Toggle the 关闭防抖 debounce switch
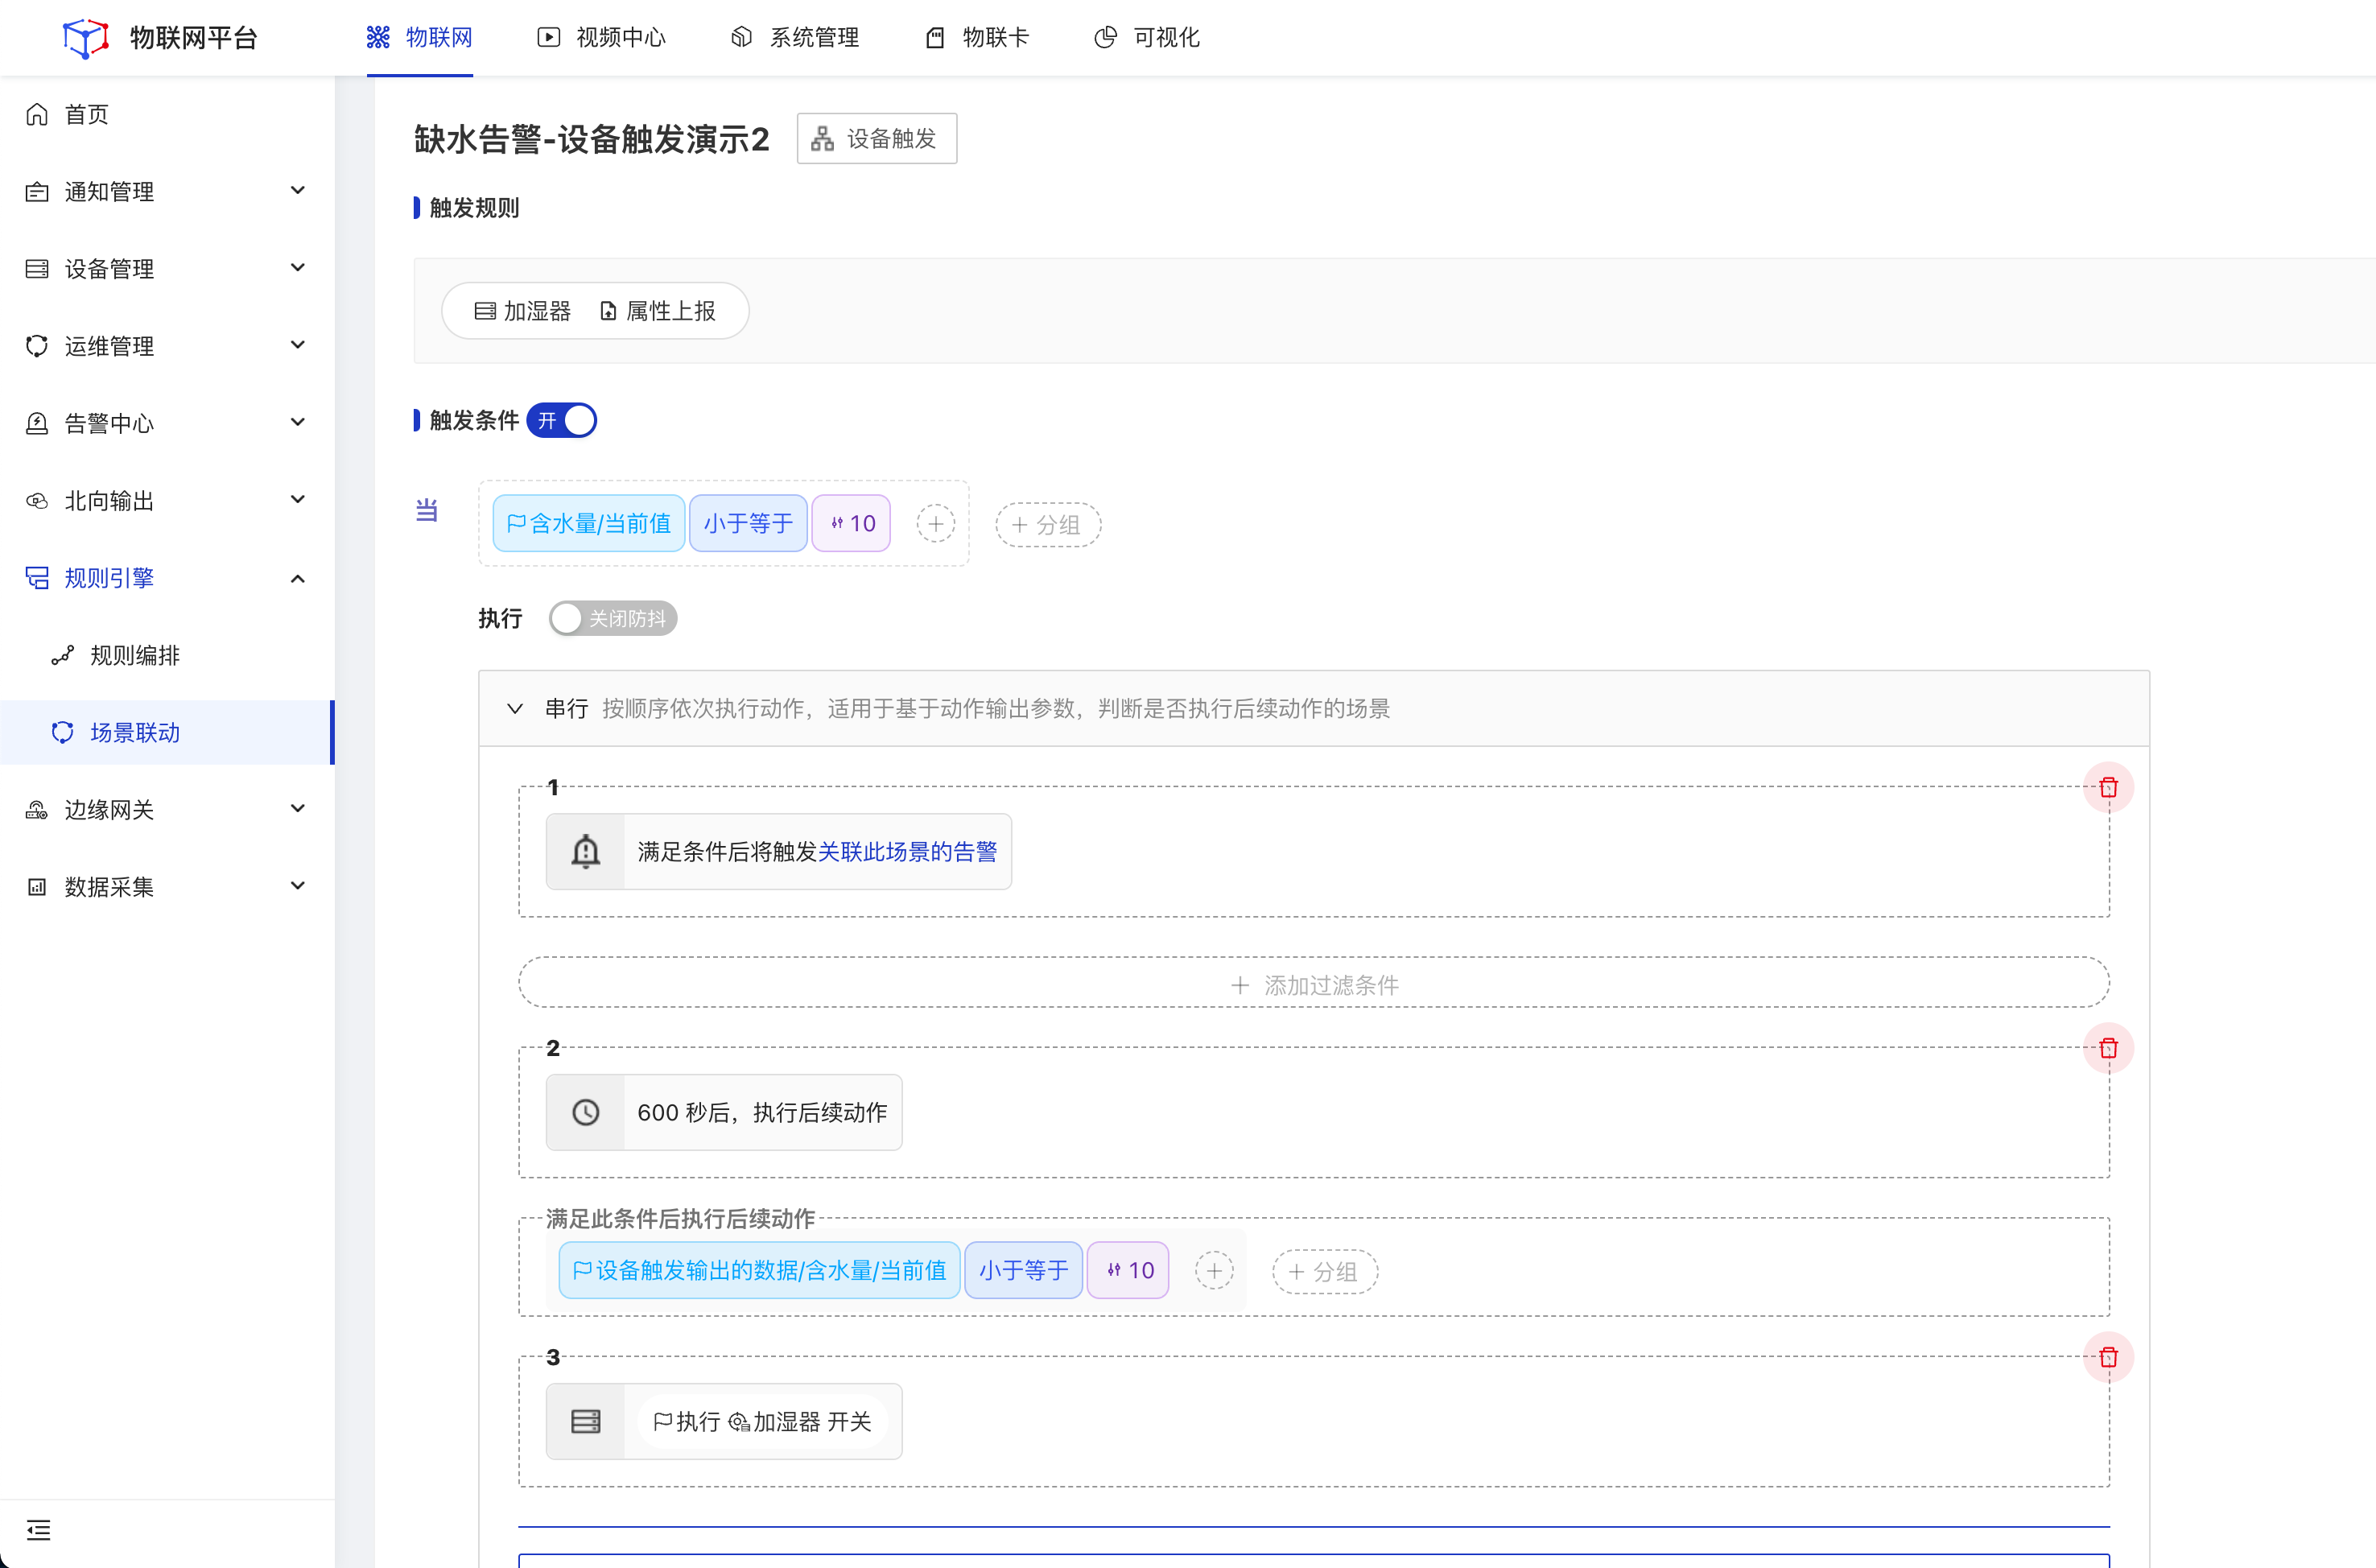This screenshot has width=2376, height=1568. click(x=612, y=619)
